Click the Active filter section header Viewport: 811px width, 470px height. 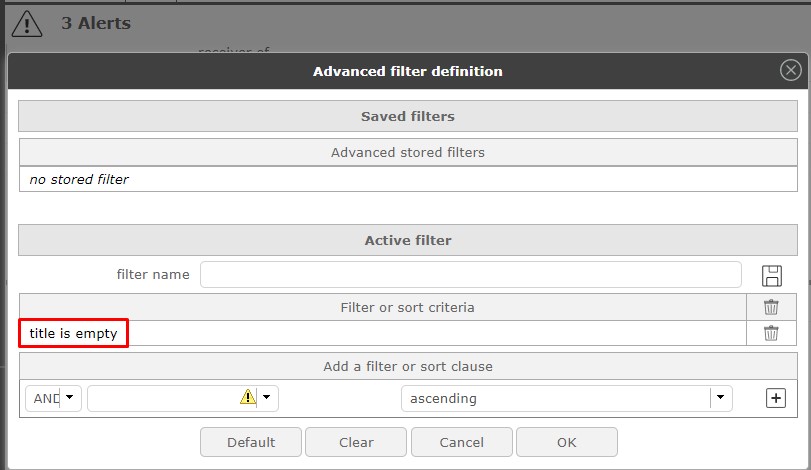point(407,240)
